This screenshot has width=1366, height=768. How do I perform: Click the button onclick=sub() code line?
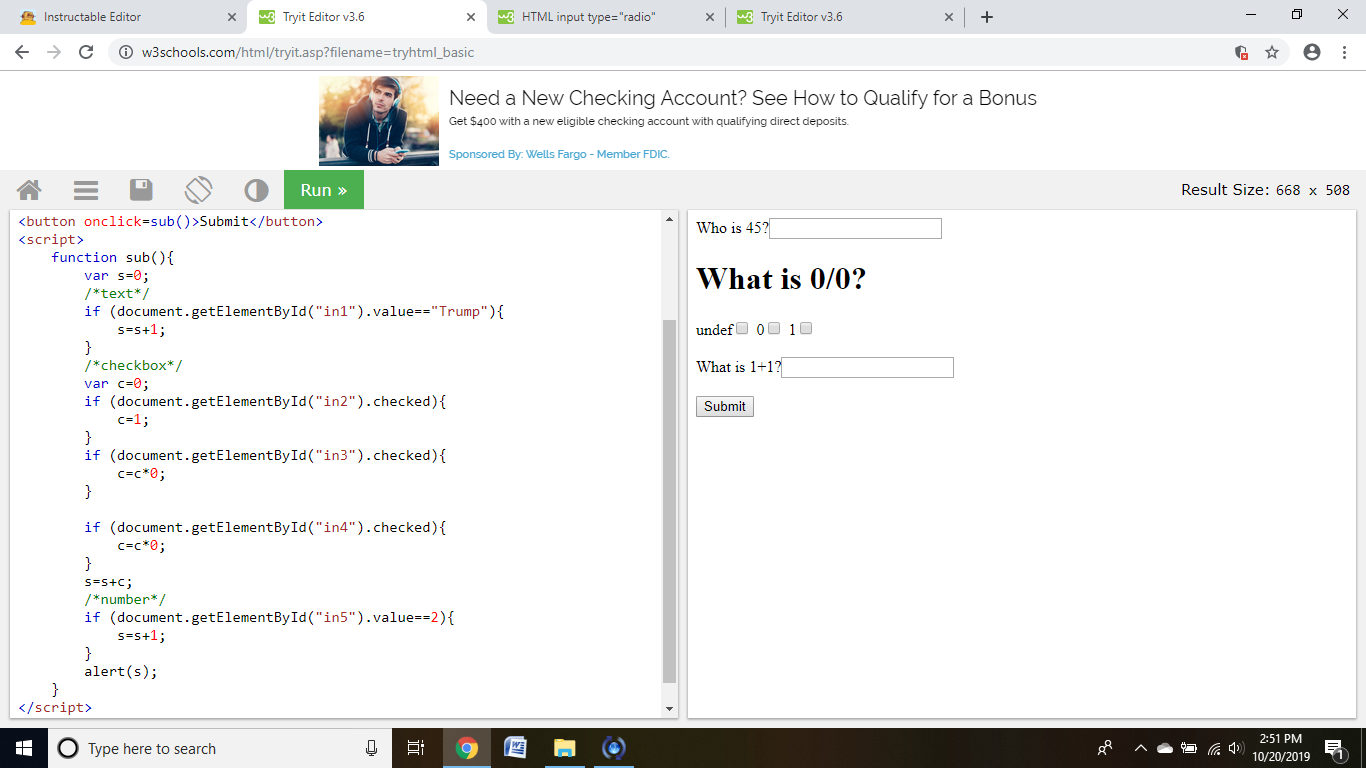coord(171,221)
